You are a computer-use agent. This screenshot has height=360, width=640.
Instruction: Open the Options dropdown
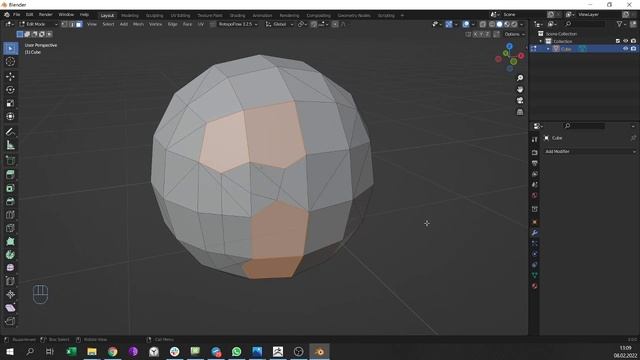(x=514, y=34)
